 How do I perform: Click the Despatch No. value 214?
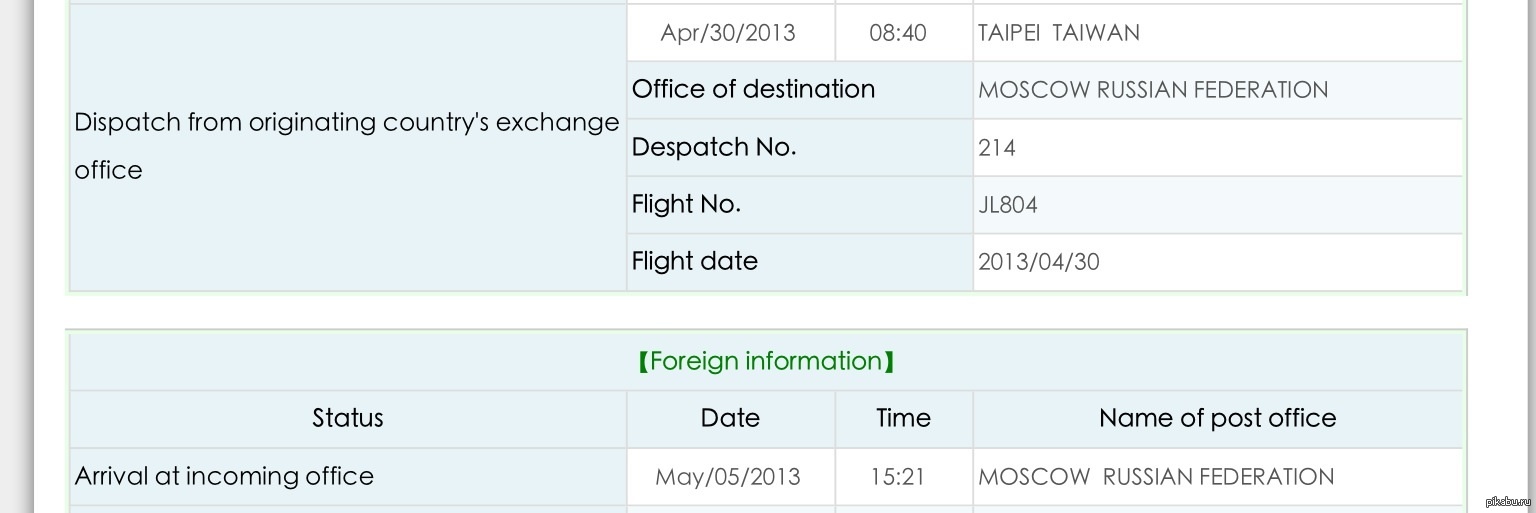997,148
